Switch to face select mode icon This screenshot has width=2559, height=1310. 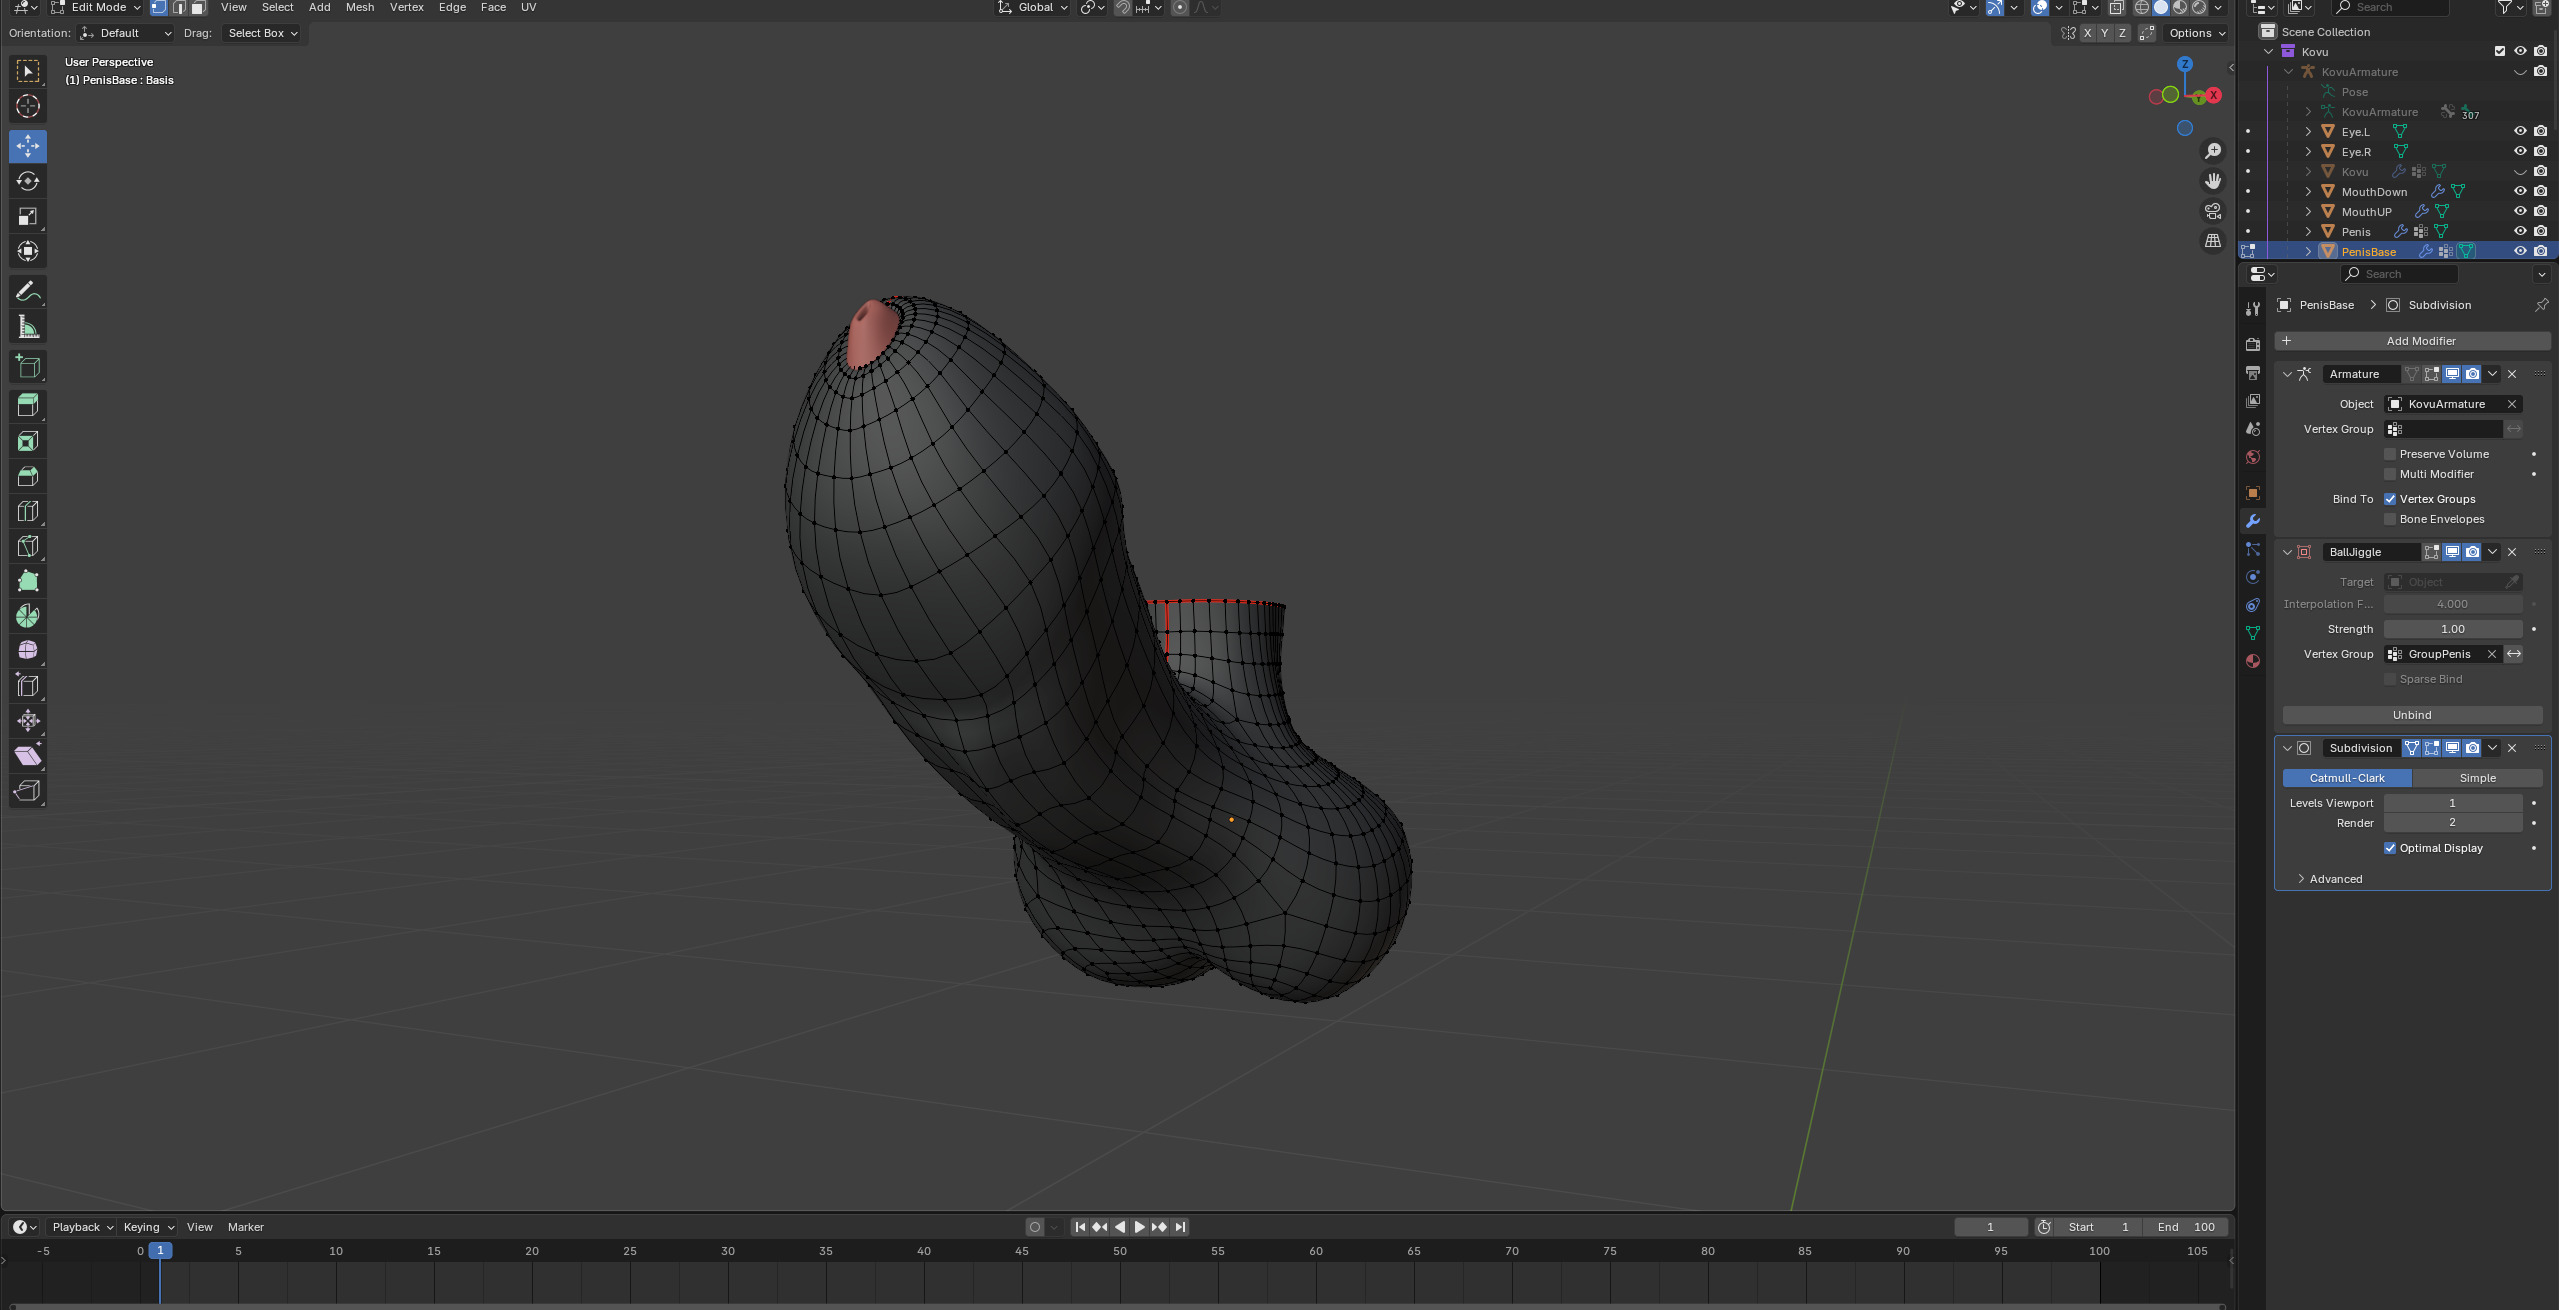point(198,7)
